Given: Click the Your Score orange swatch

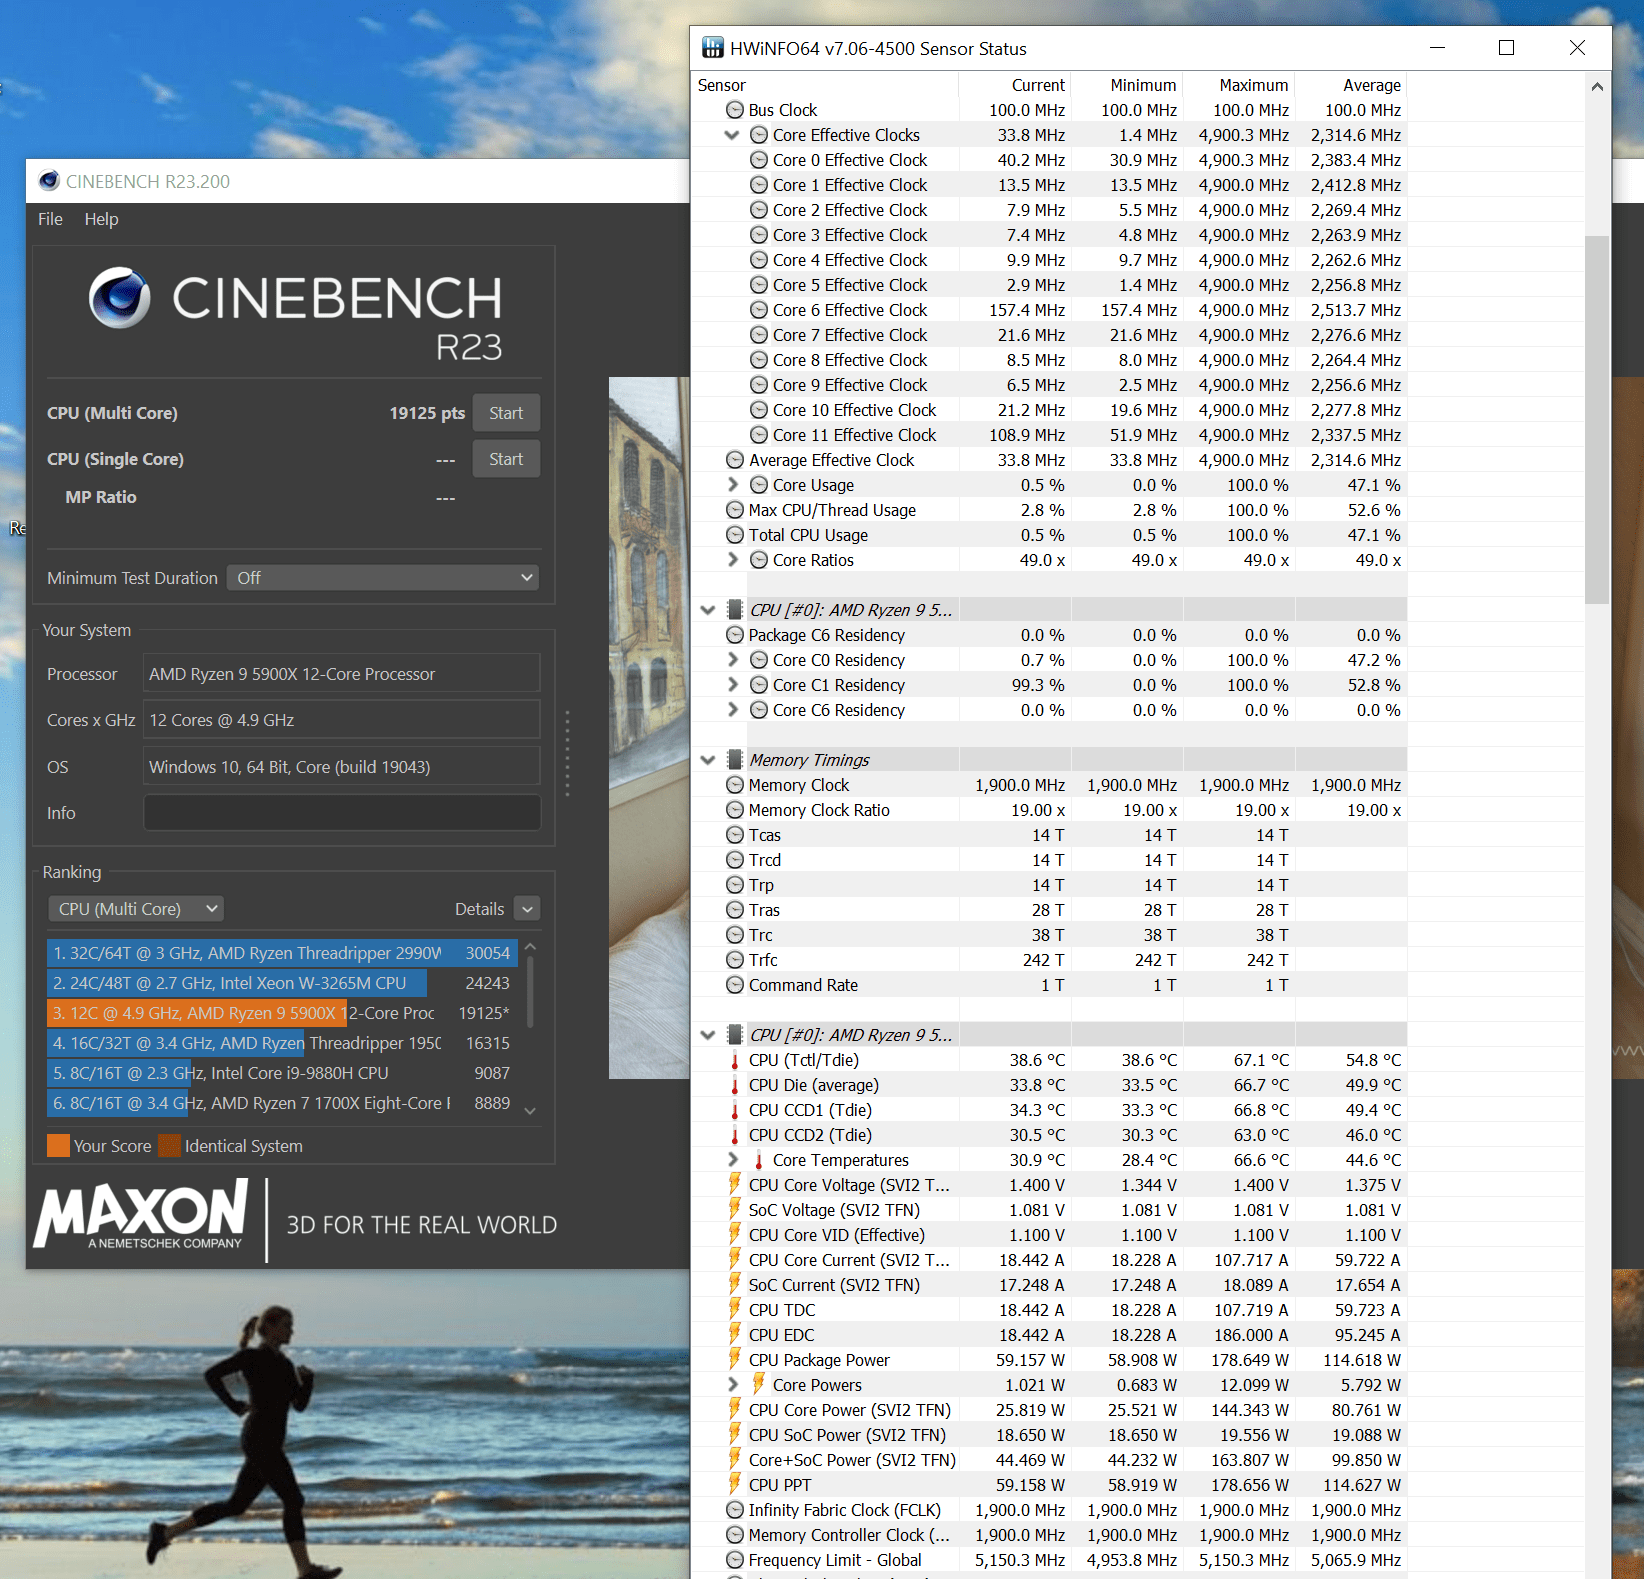Looking at the screenshot, I should (x=58, y=1146).
